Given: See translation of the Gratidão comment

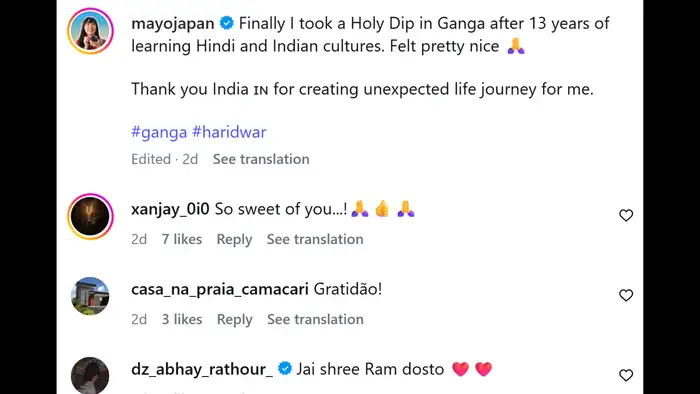Looking at the screenshot, I should click(316, 319).
